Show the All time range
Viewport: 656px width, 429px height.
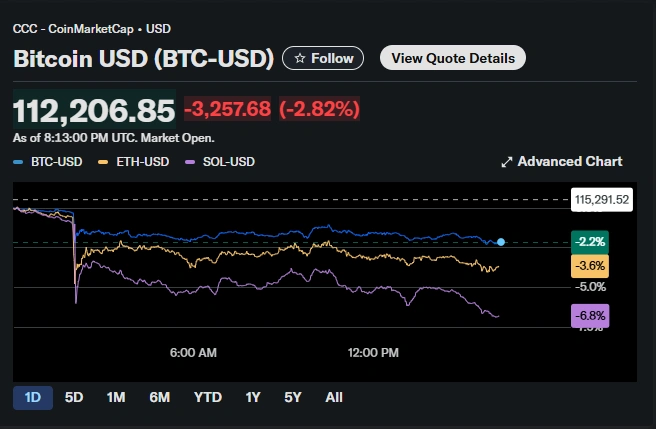334,397
